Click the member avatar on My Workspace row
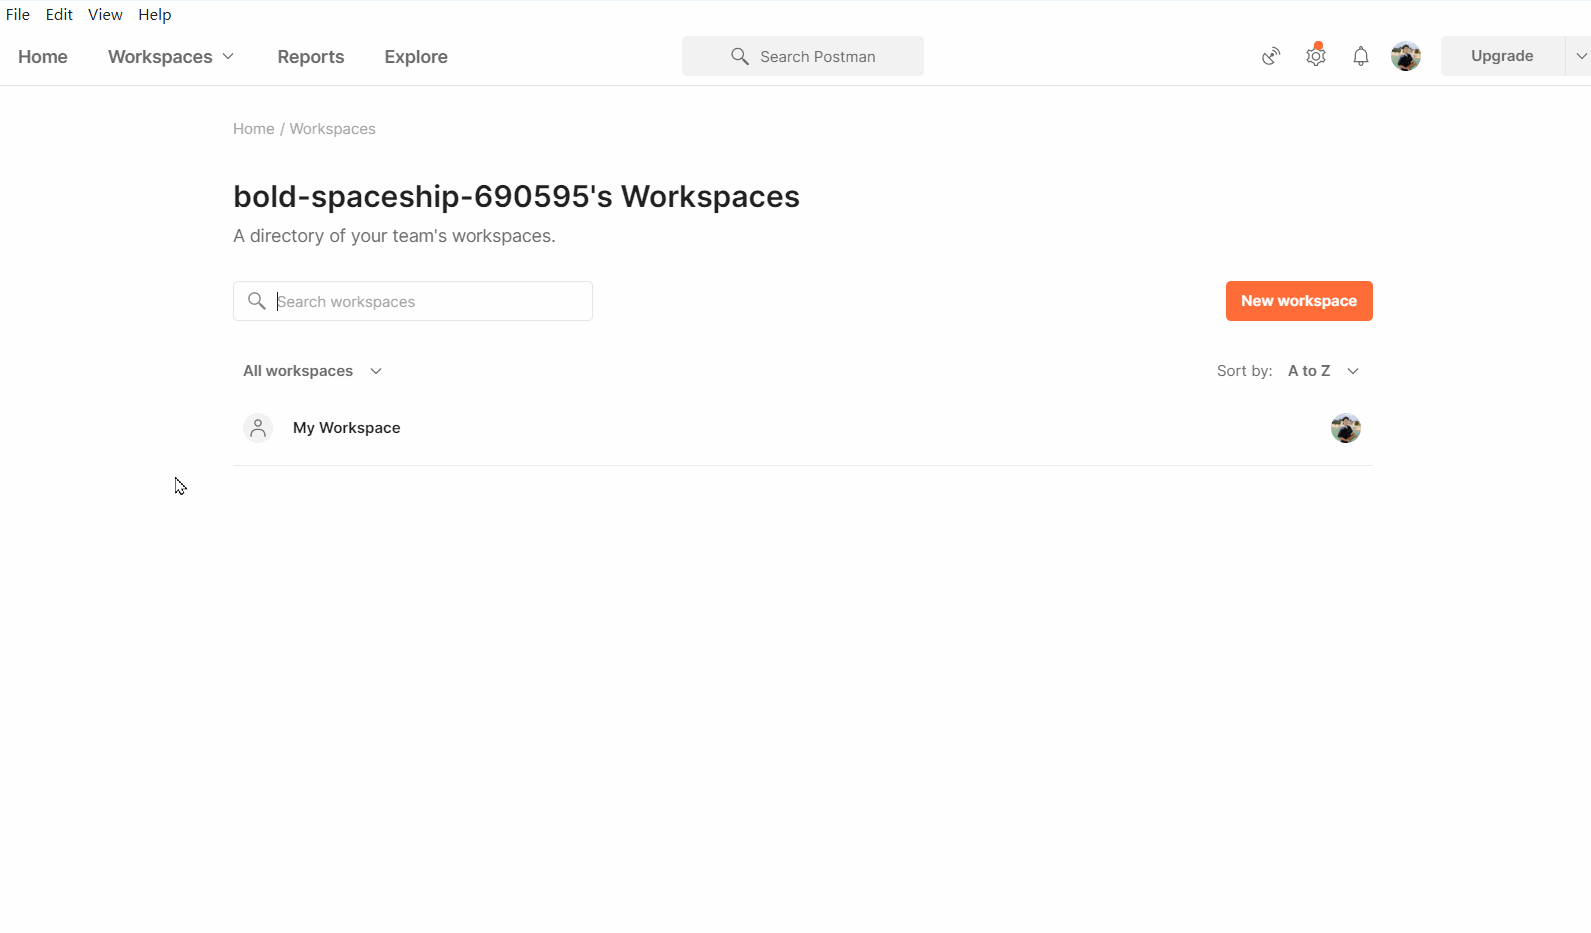This screenshot has width=1591, height=933. [x=1346, y=428]
